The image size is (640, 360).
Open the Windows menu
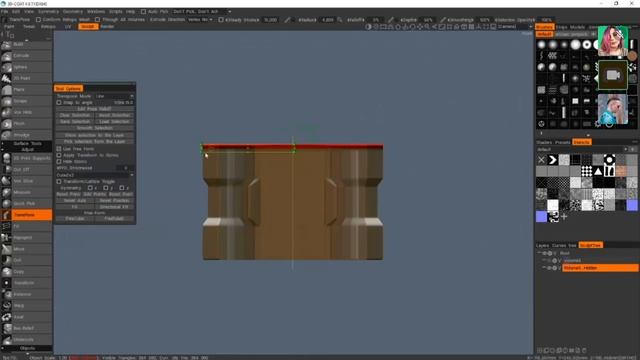pyautogui.click(x=96, y=11)
